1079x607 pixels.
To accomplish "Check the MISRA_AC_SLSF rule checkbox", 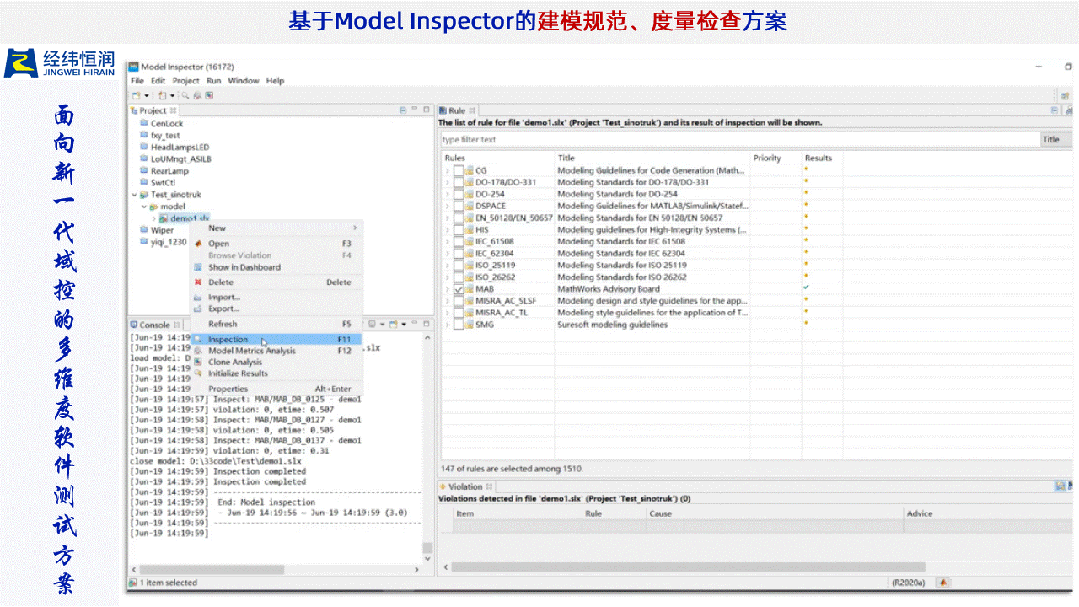I will pos(458,301).
